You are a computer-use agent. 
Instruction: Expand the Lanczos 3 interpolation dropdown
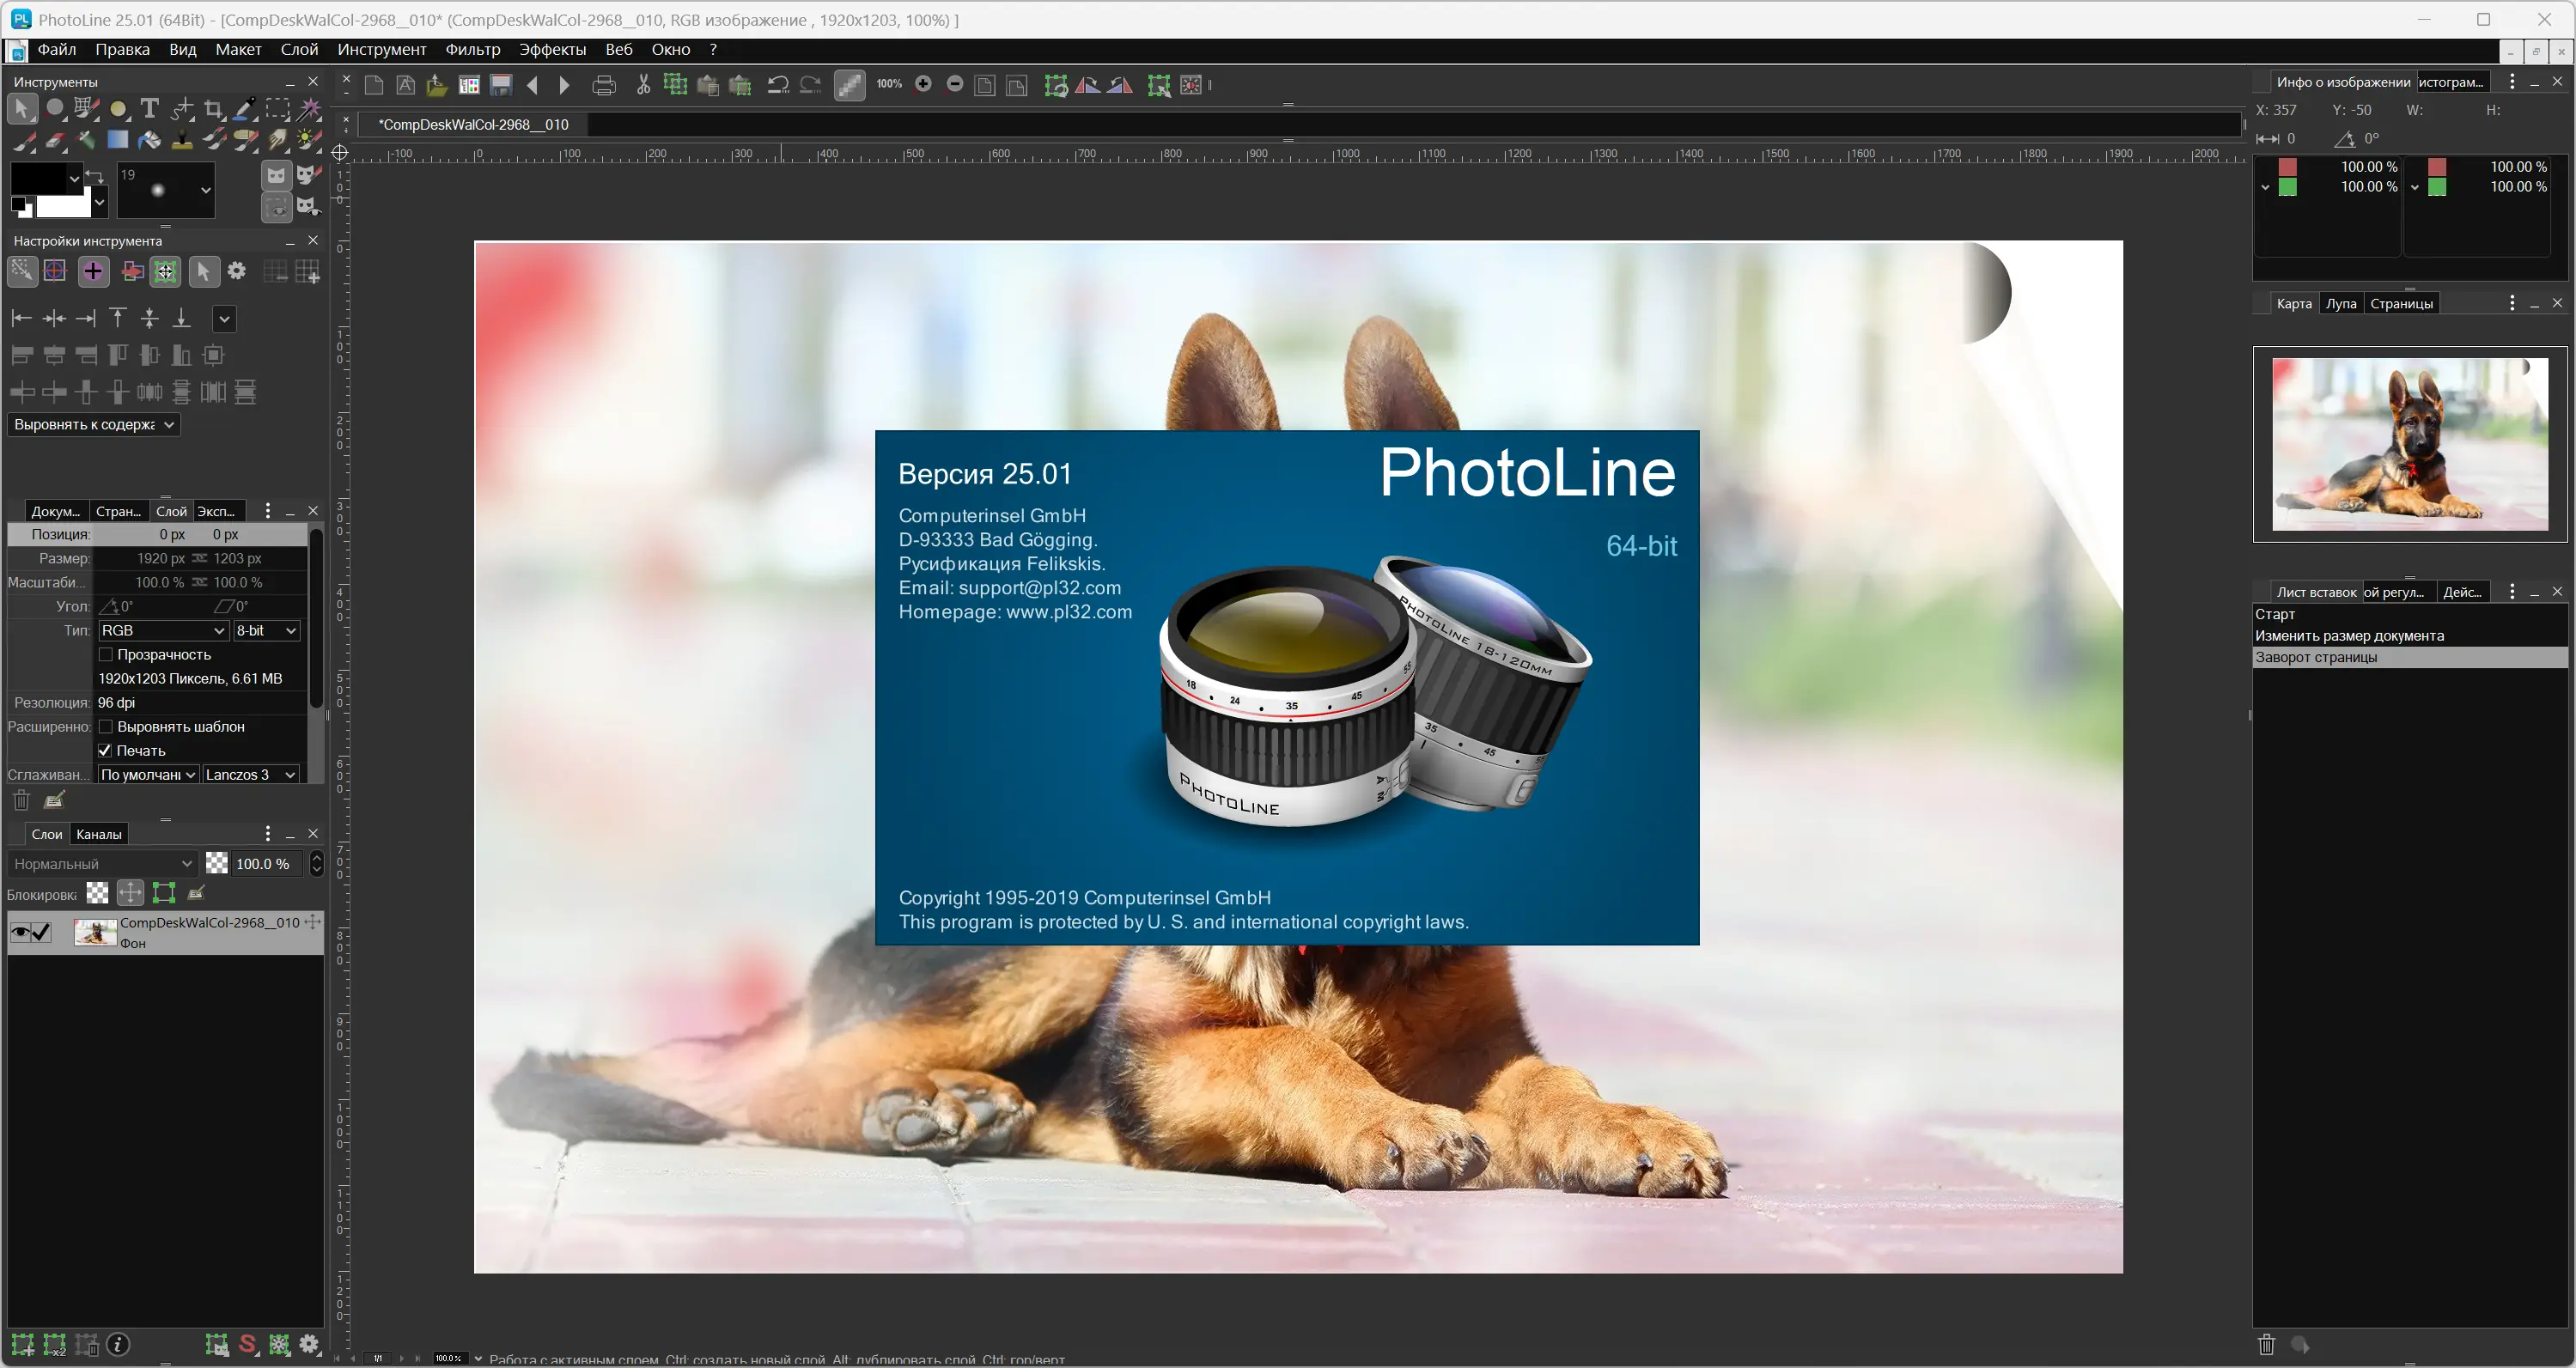[x=250, y=774]
